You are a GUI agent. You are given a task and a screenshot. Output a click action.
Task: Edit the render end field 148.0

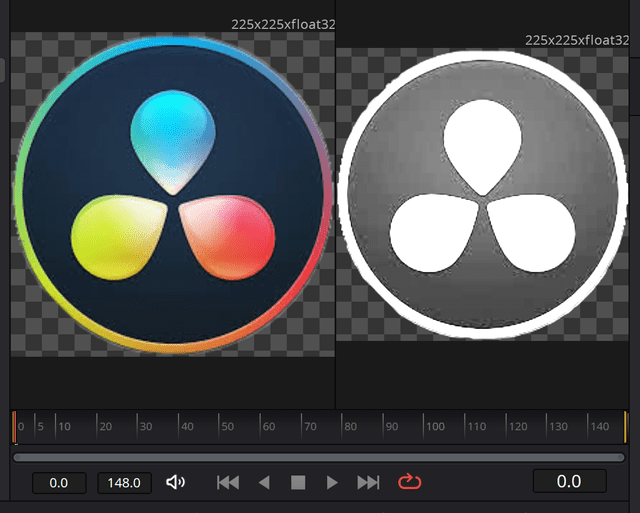[124, 483]
